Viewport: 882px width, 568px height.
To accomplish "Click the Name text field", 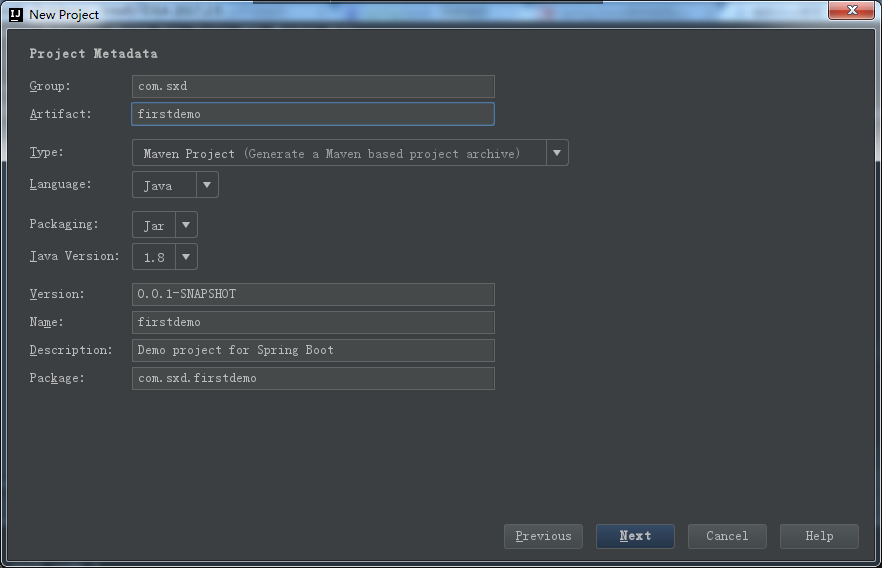I will [313, 322].
